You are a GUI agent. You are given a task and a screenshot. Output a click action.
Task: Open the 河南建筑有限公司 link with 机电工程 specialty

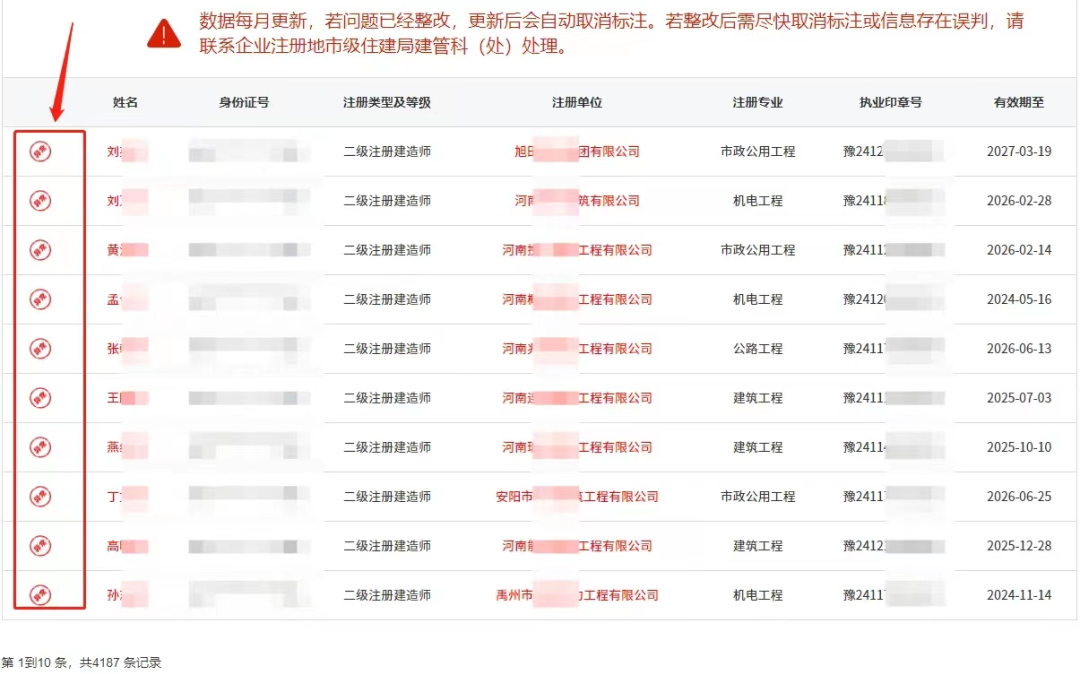coord(576,201)
